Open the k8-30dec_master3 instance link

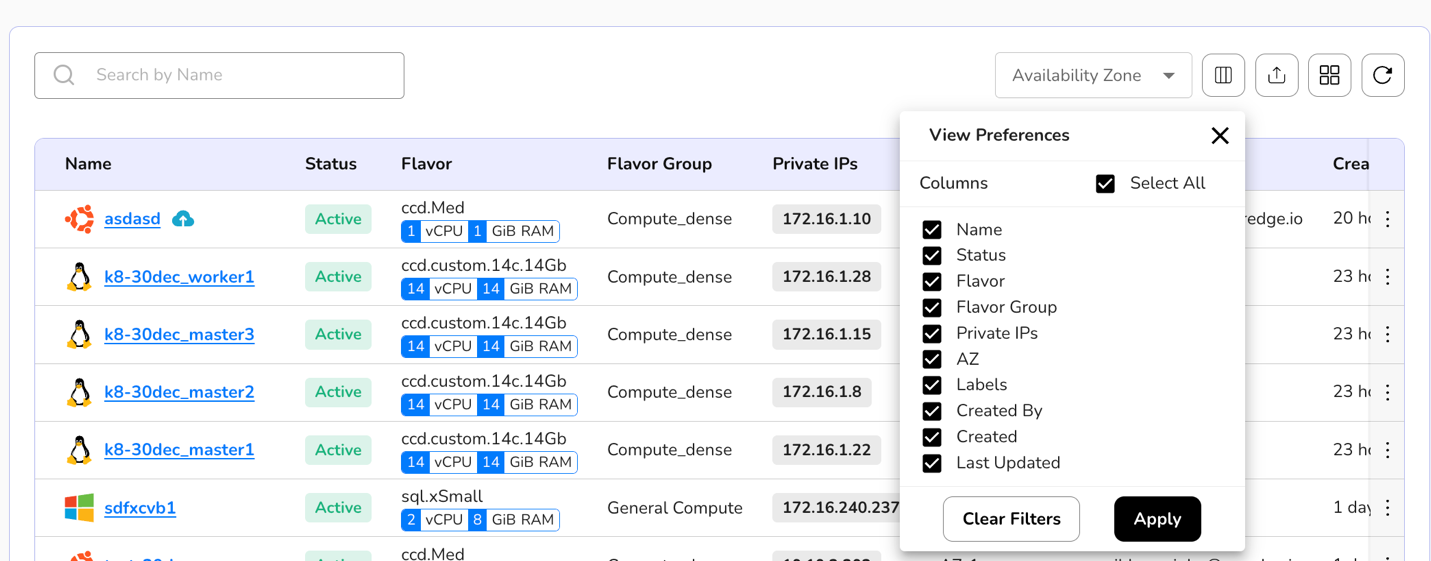coord(179,335)
